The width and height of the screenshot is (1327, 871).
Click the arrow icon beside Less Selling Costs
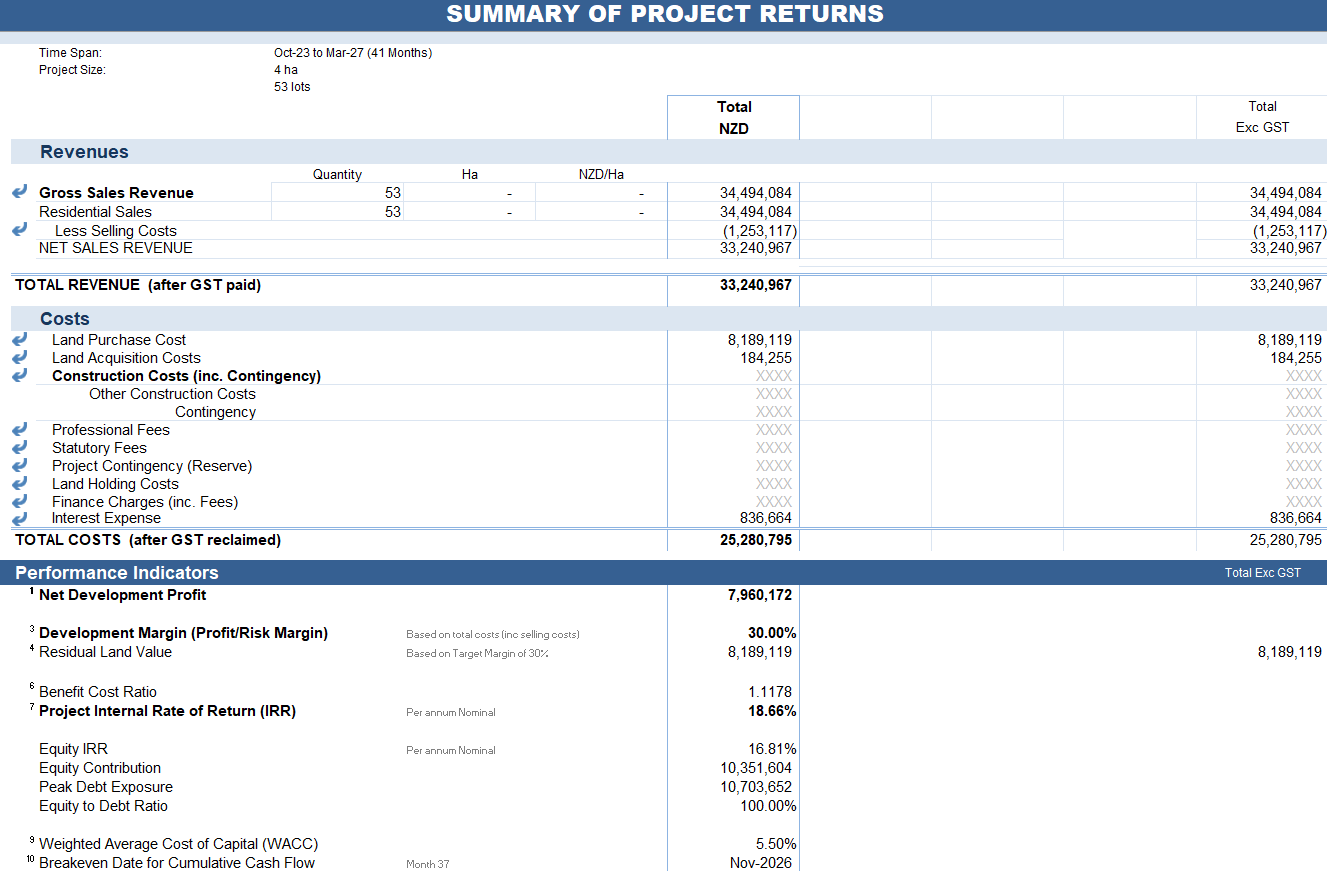tap(20, 230)
